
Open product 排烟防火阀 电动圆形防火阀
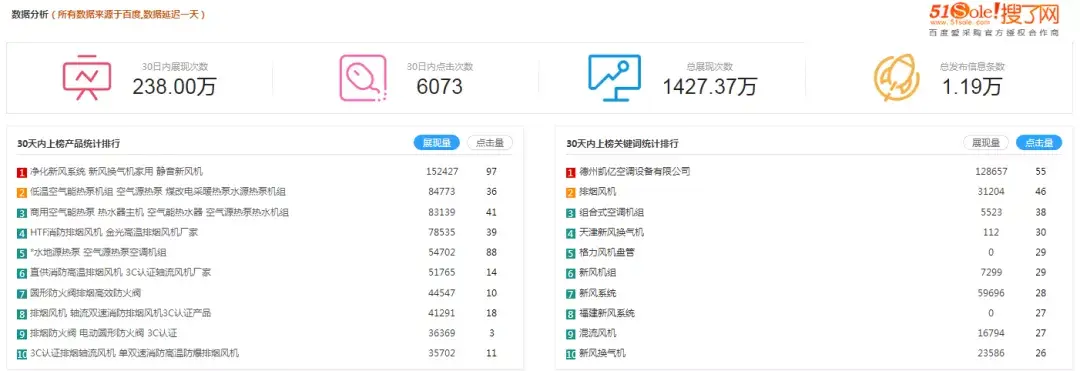coord(104,333)
